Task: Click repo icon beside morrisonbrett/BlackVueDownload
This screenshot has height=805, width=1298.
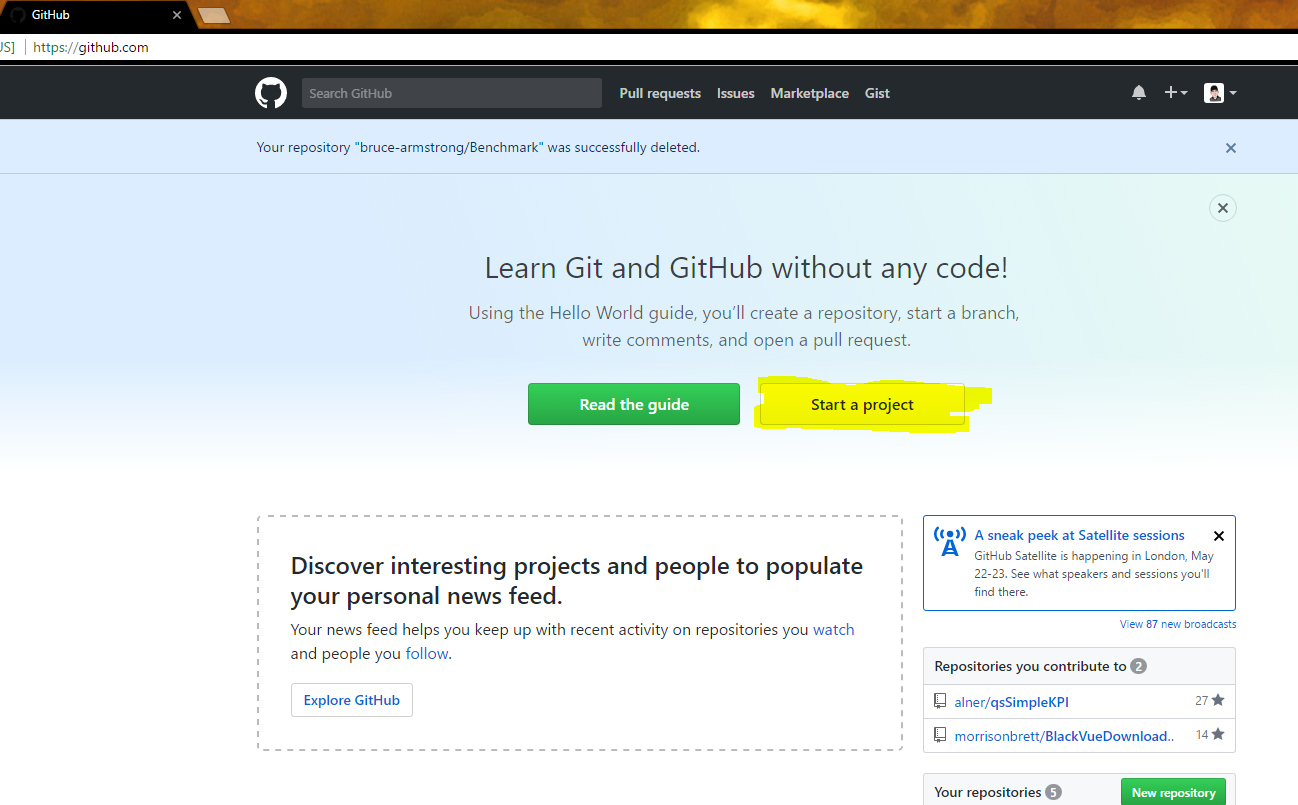Action: tap(940, 735)
